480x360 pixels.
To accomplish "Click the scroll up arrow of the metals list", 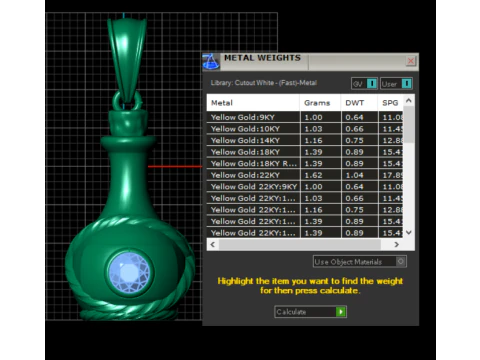I will pyautogui.click(x=409, y=100).
